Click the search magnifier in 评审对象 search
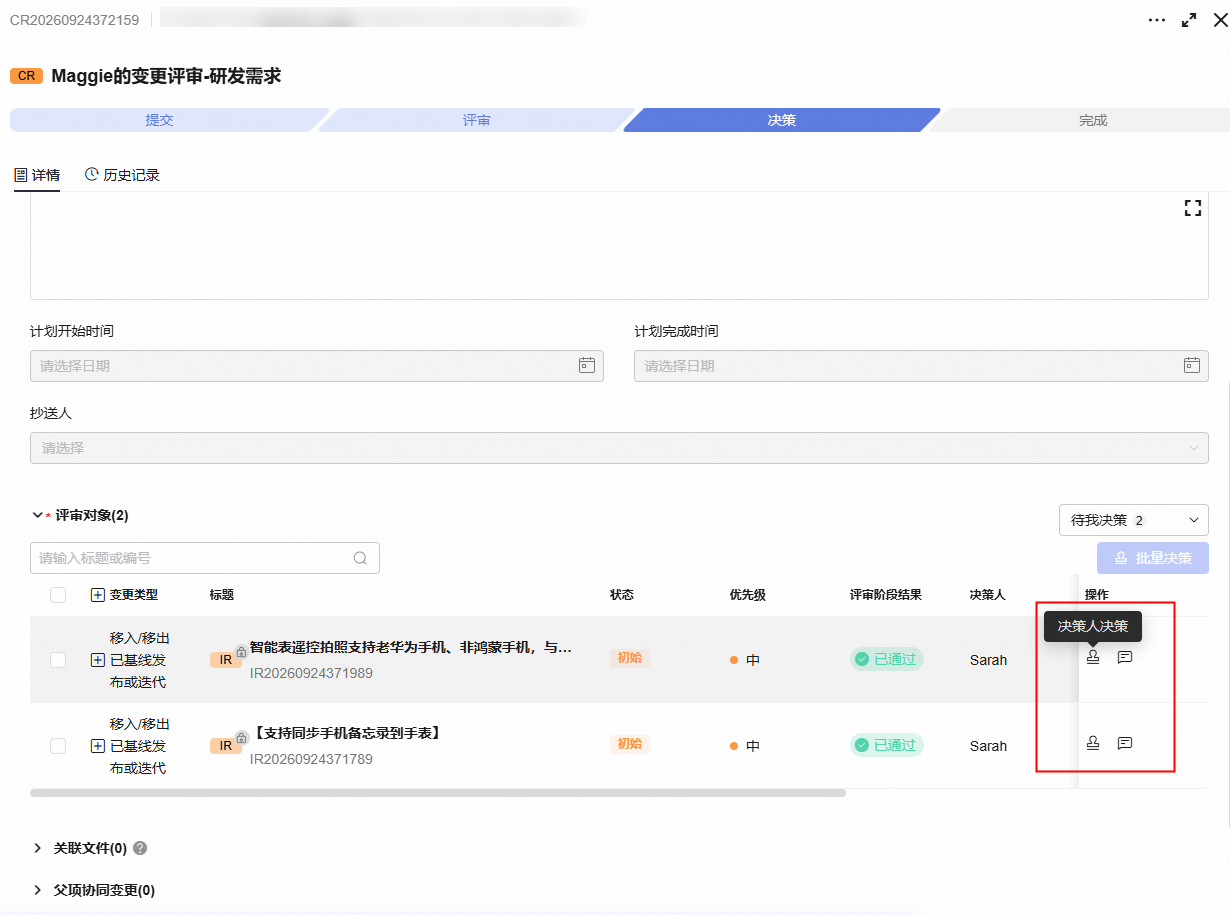This screenshot has height=915, width=1230. click(360, 558)
